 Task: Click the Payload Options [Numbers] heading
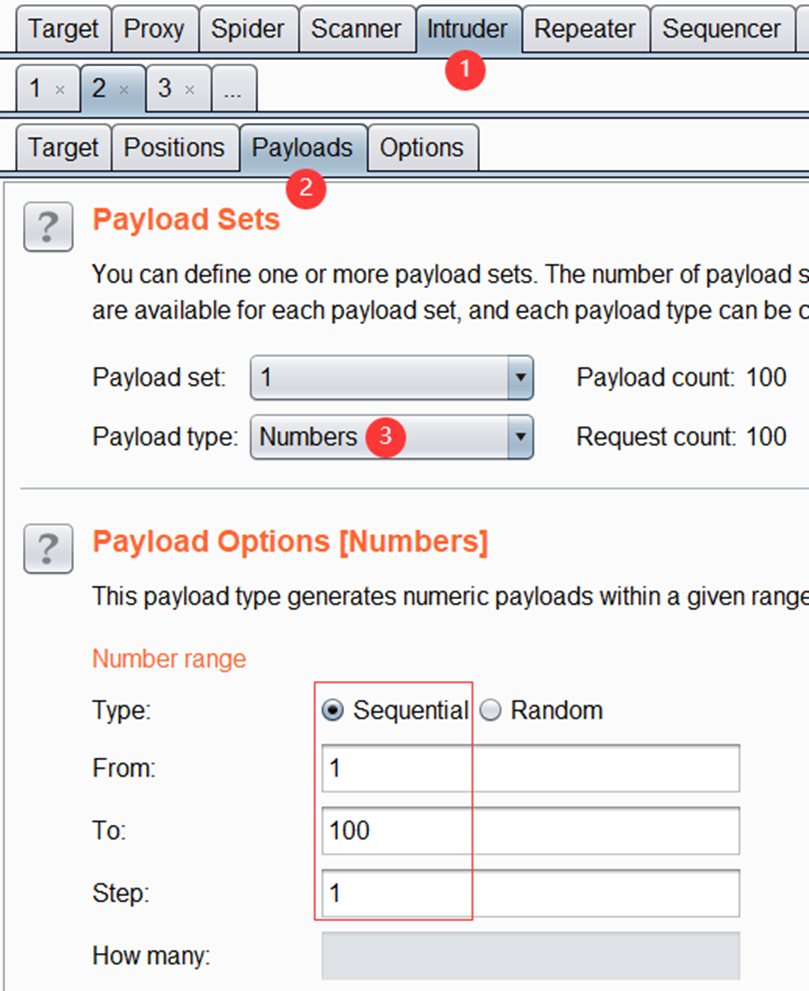point(291,542)
